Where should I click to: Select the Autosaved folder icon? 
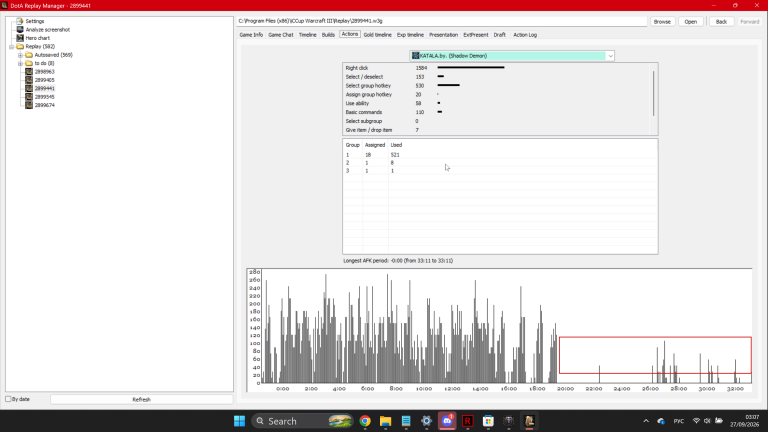pos(29,55)
